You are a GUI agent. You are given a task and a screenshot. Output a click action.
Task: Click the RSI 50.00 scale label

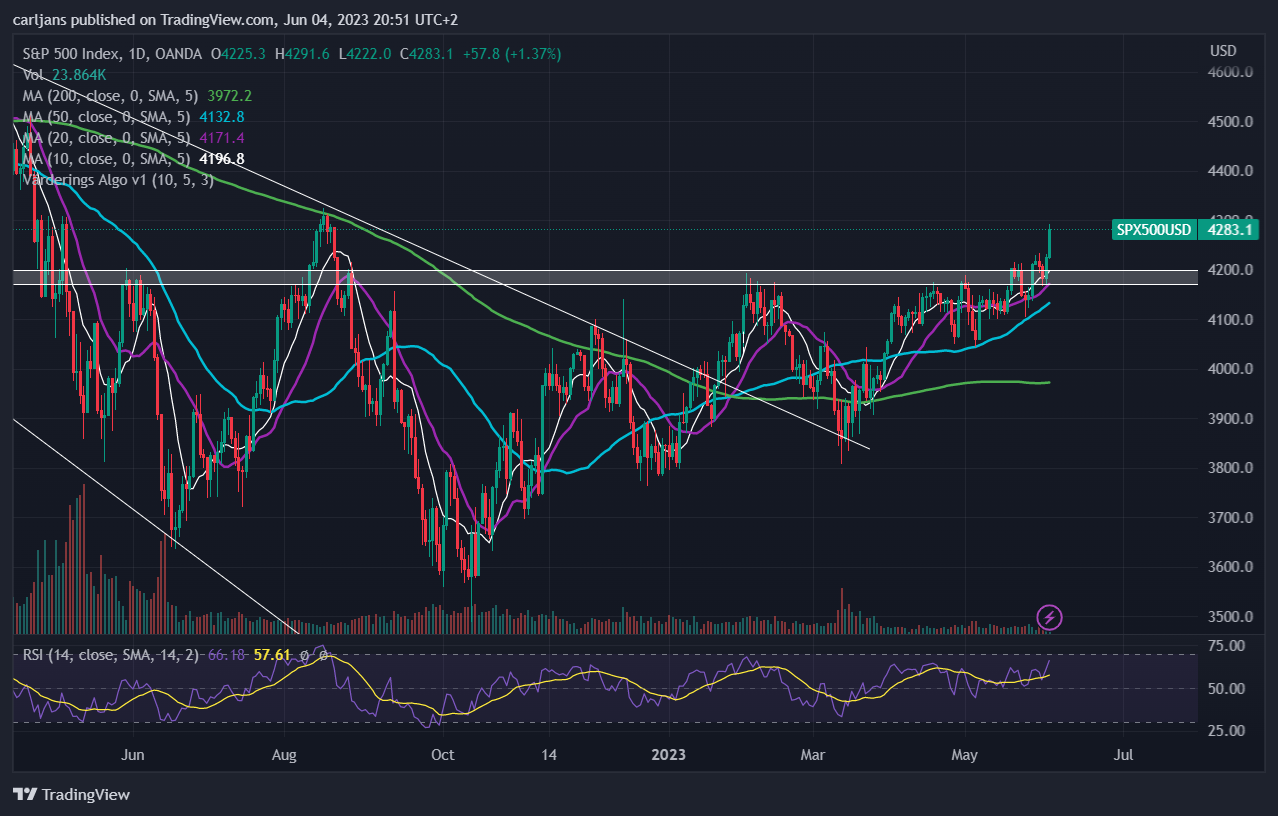(1227, 689)
